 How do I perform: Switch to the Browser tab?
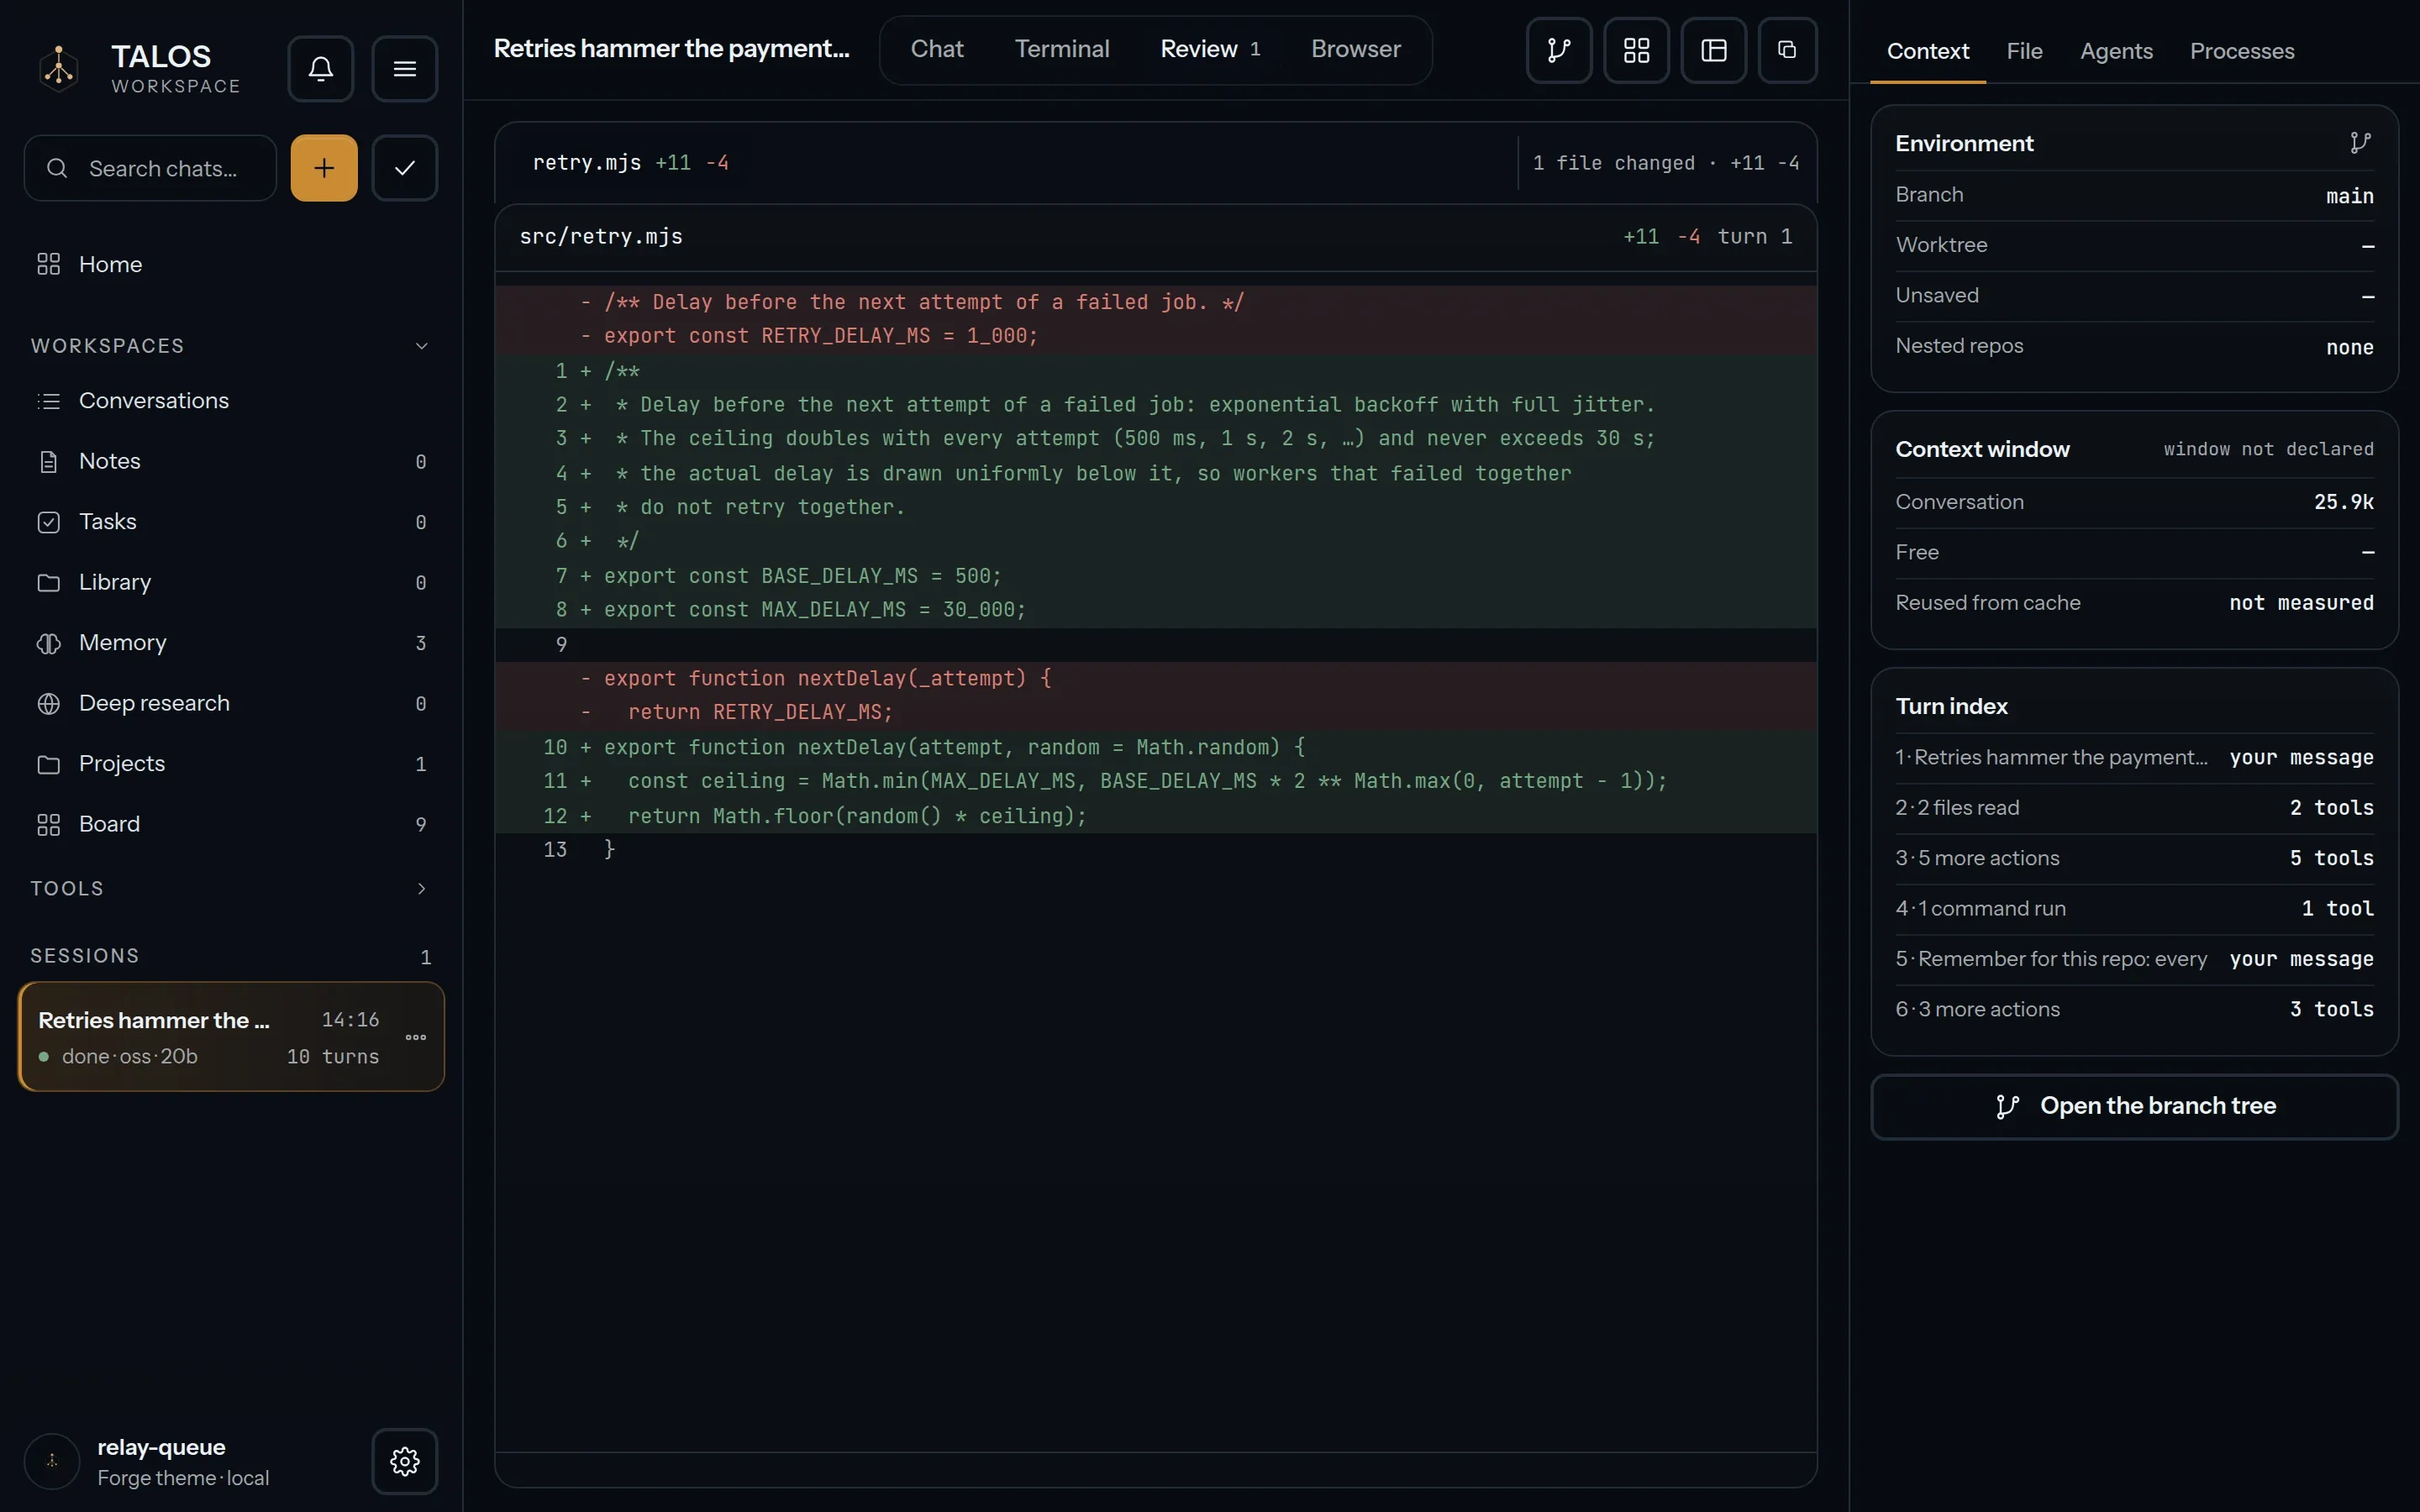pos(1356,49)
